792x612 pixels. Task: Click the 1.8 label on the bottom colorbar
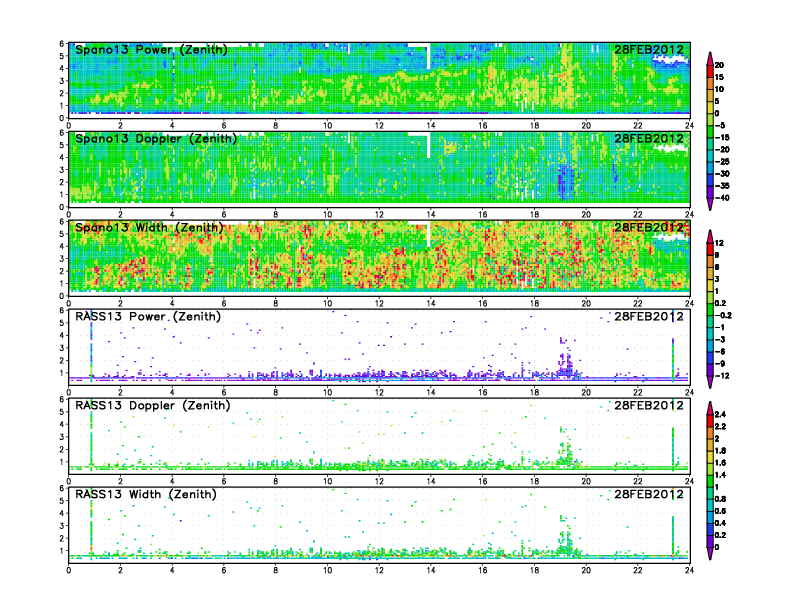[x=721, y=451]
